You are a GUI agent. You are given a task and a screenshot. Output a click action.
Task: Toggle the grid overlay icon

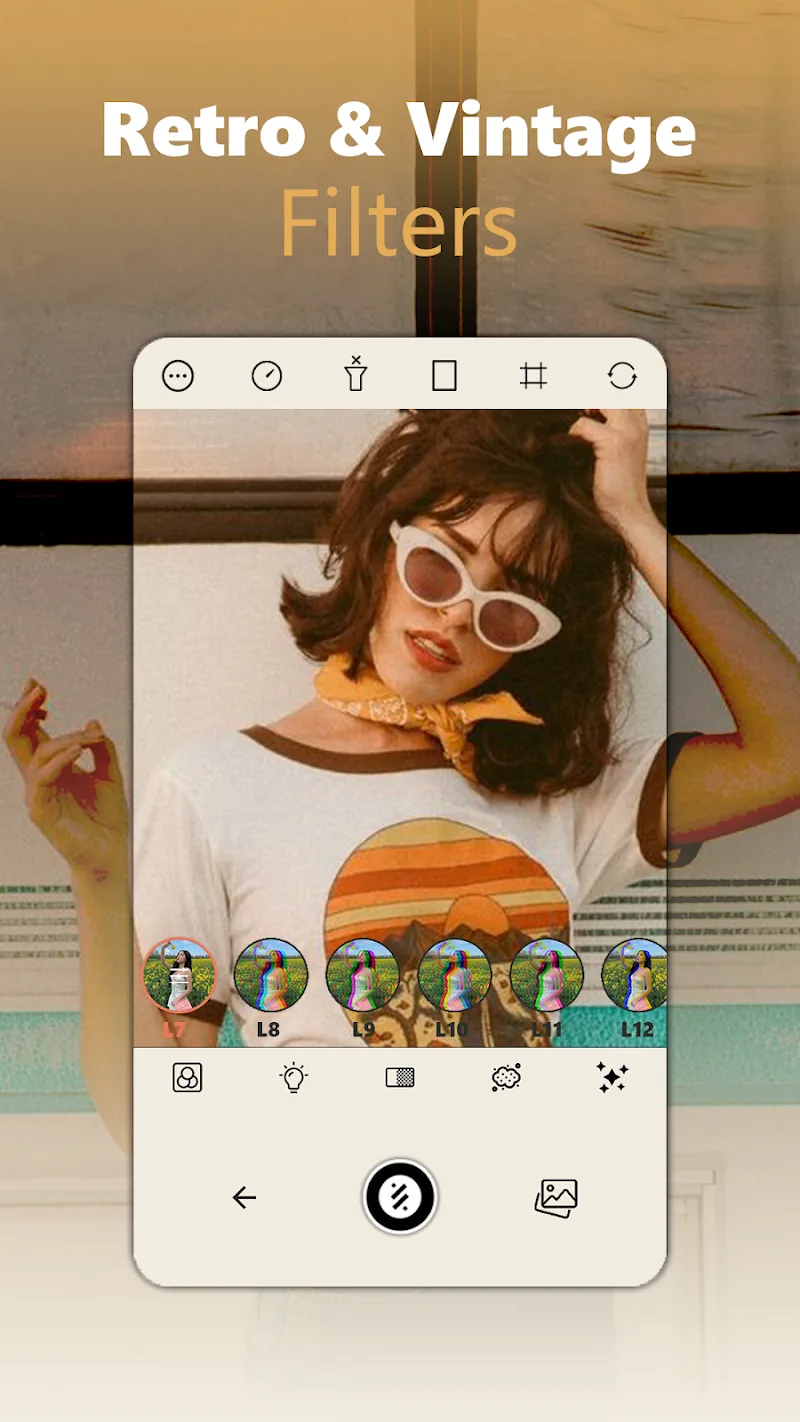coord(533,376)
